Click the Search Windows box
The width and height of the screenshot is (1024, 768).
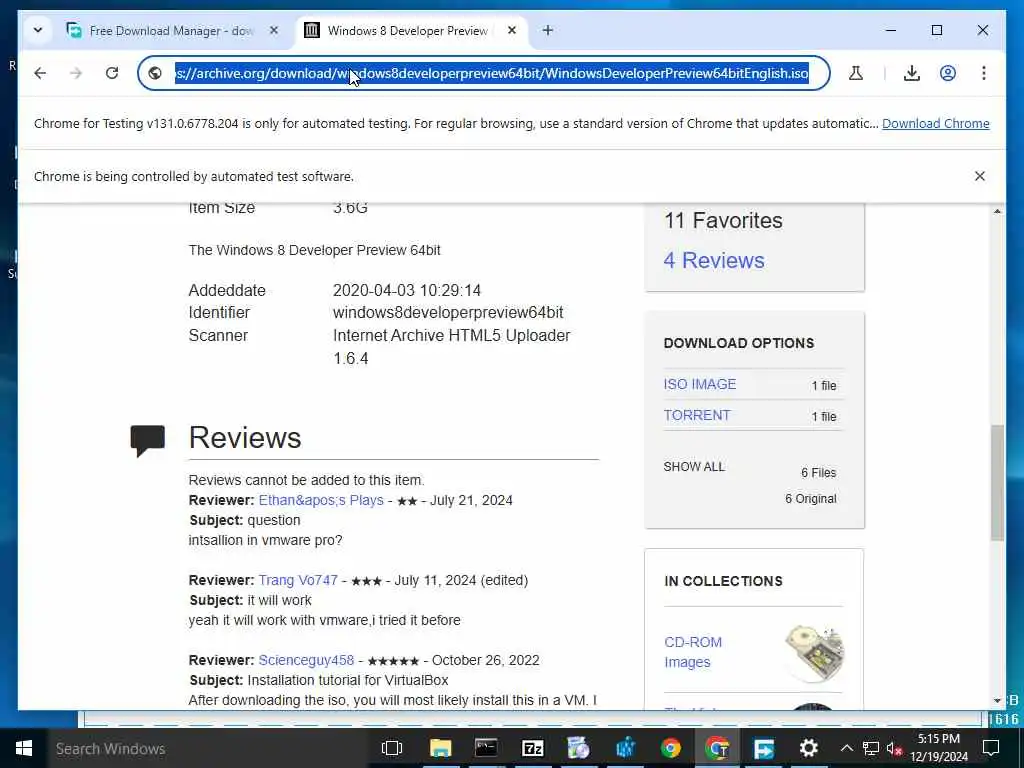(x=210, y=748)
